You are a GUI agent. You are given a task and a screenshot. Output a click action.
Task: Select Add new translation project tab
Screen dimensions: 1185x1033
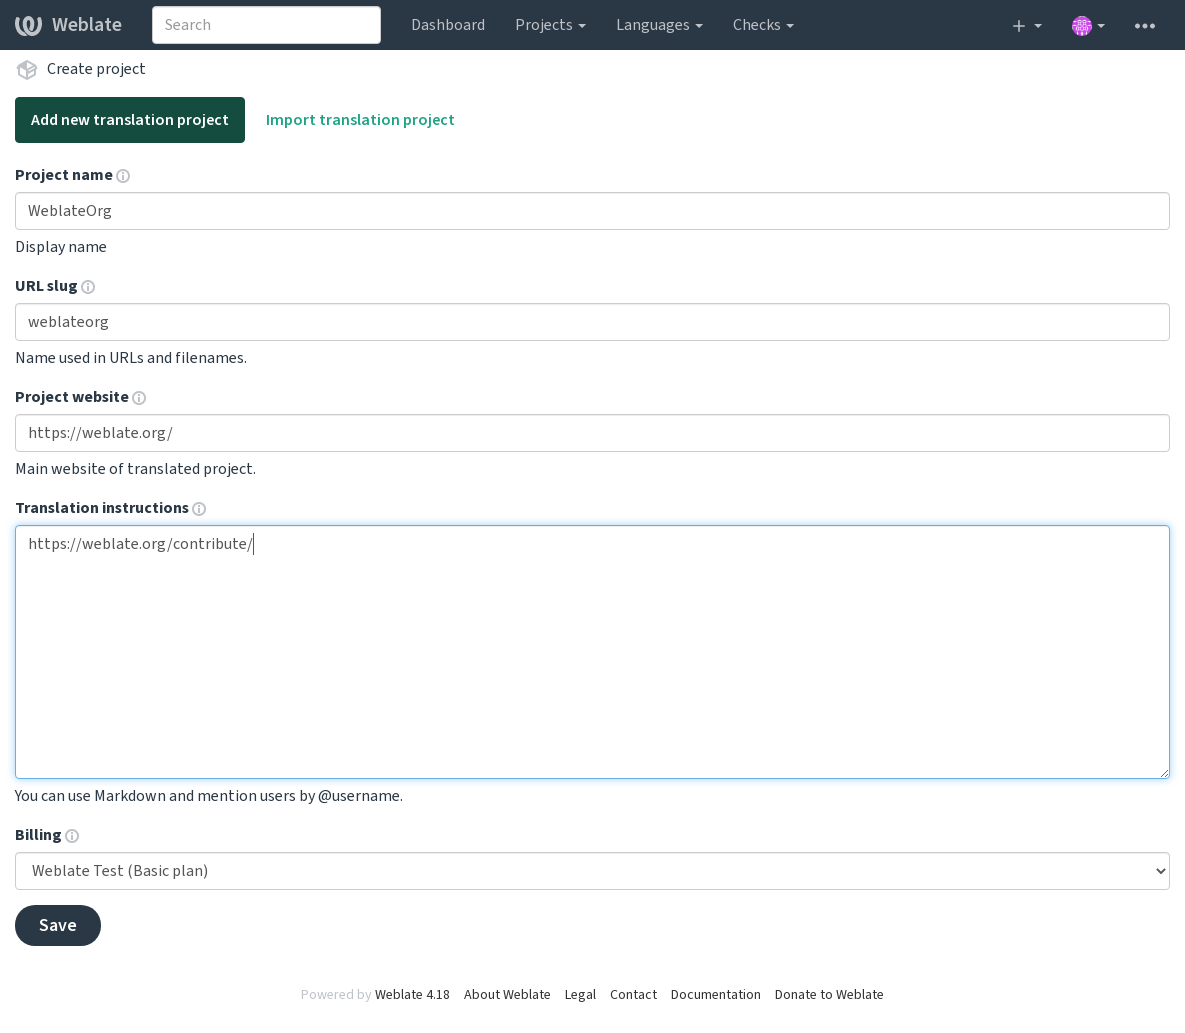pyautogui.click(x=130, y=120)
